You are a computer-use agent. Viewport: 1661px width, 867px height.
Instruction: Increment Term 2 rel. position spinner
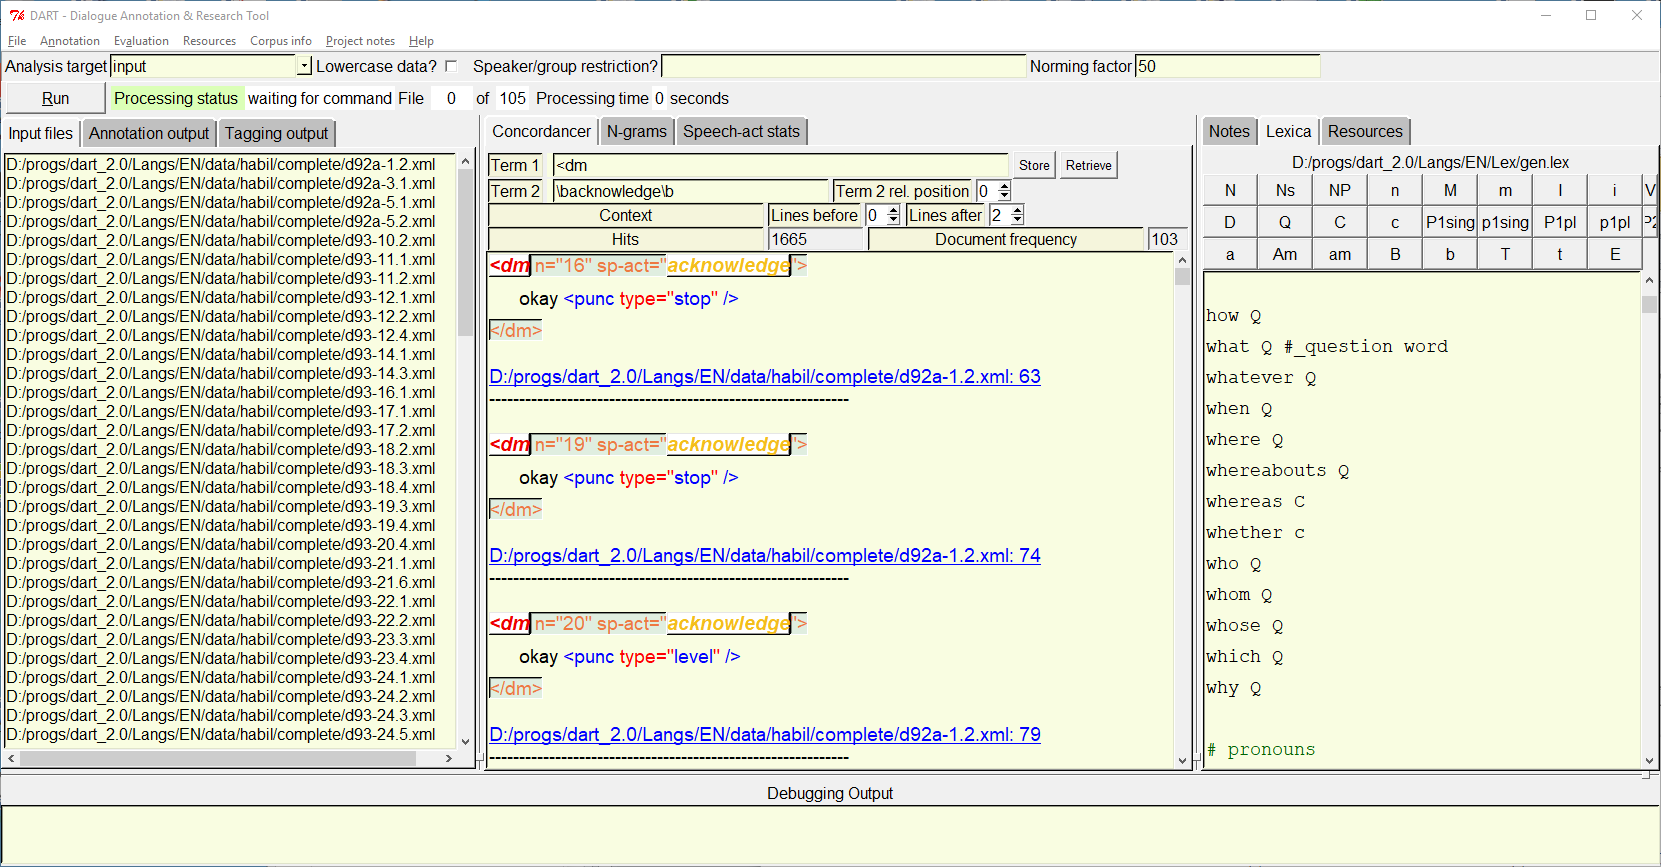click(x=1004, y=186)
